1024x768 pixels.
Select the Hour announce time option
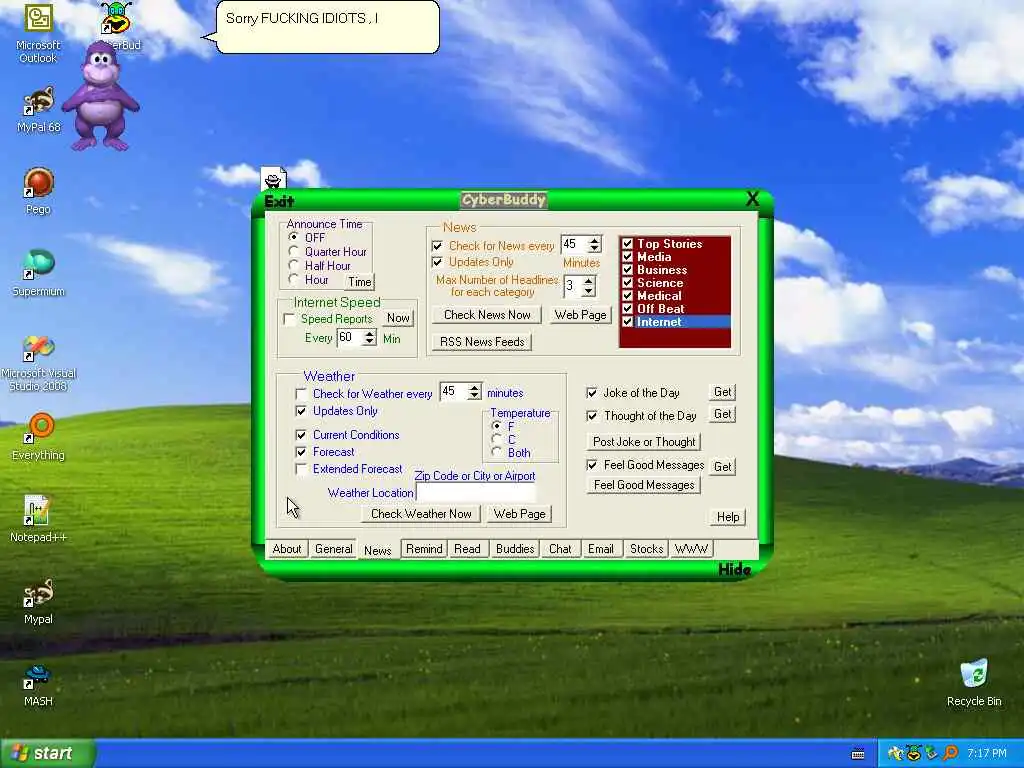coord(293,280)
